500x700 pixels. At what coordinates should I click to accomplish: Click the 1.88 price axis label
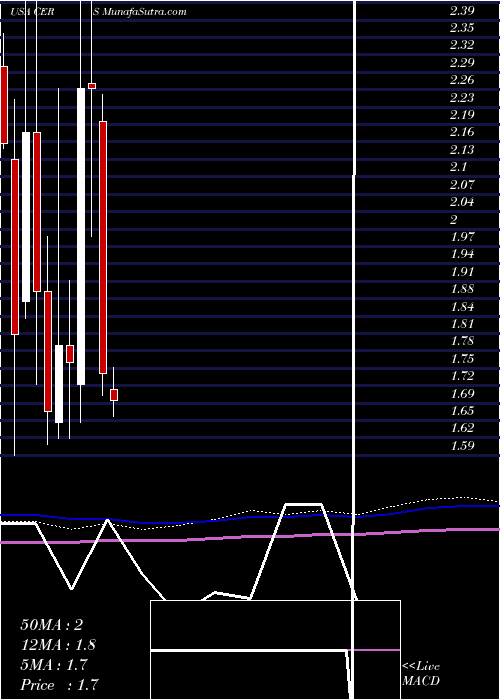pyautogui.click(x=462, y=289)
